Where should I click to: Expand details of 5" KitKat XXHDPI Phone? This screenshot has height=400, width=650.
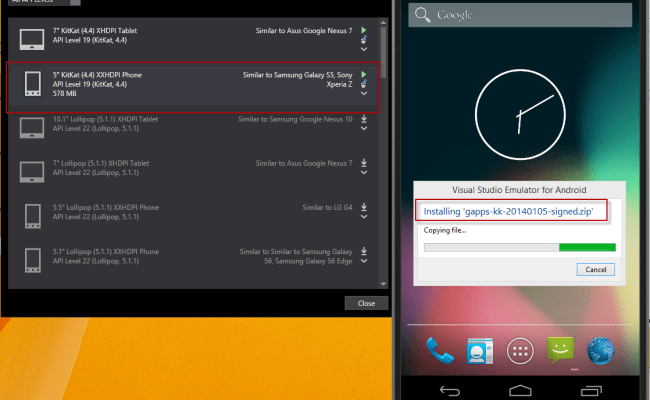(364, 94)
